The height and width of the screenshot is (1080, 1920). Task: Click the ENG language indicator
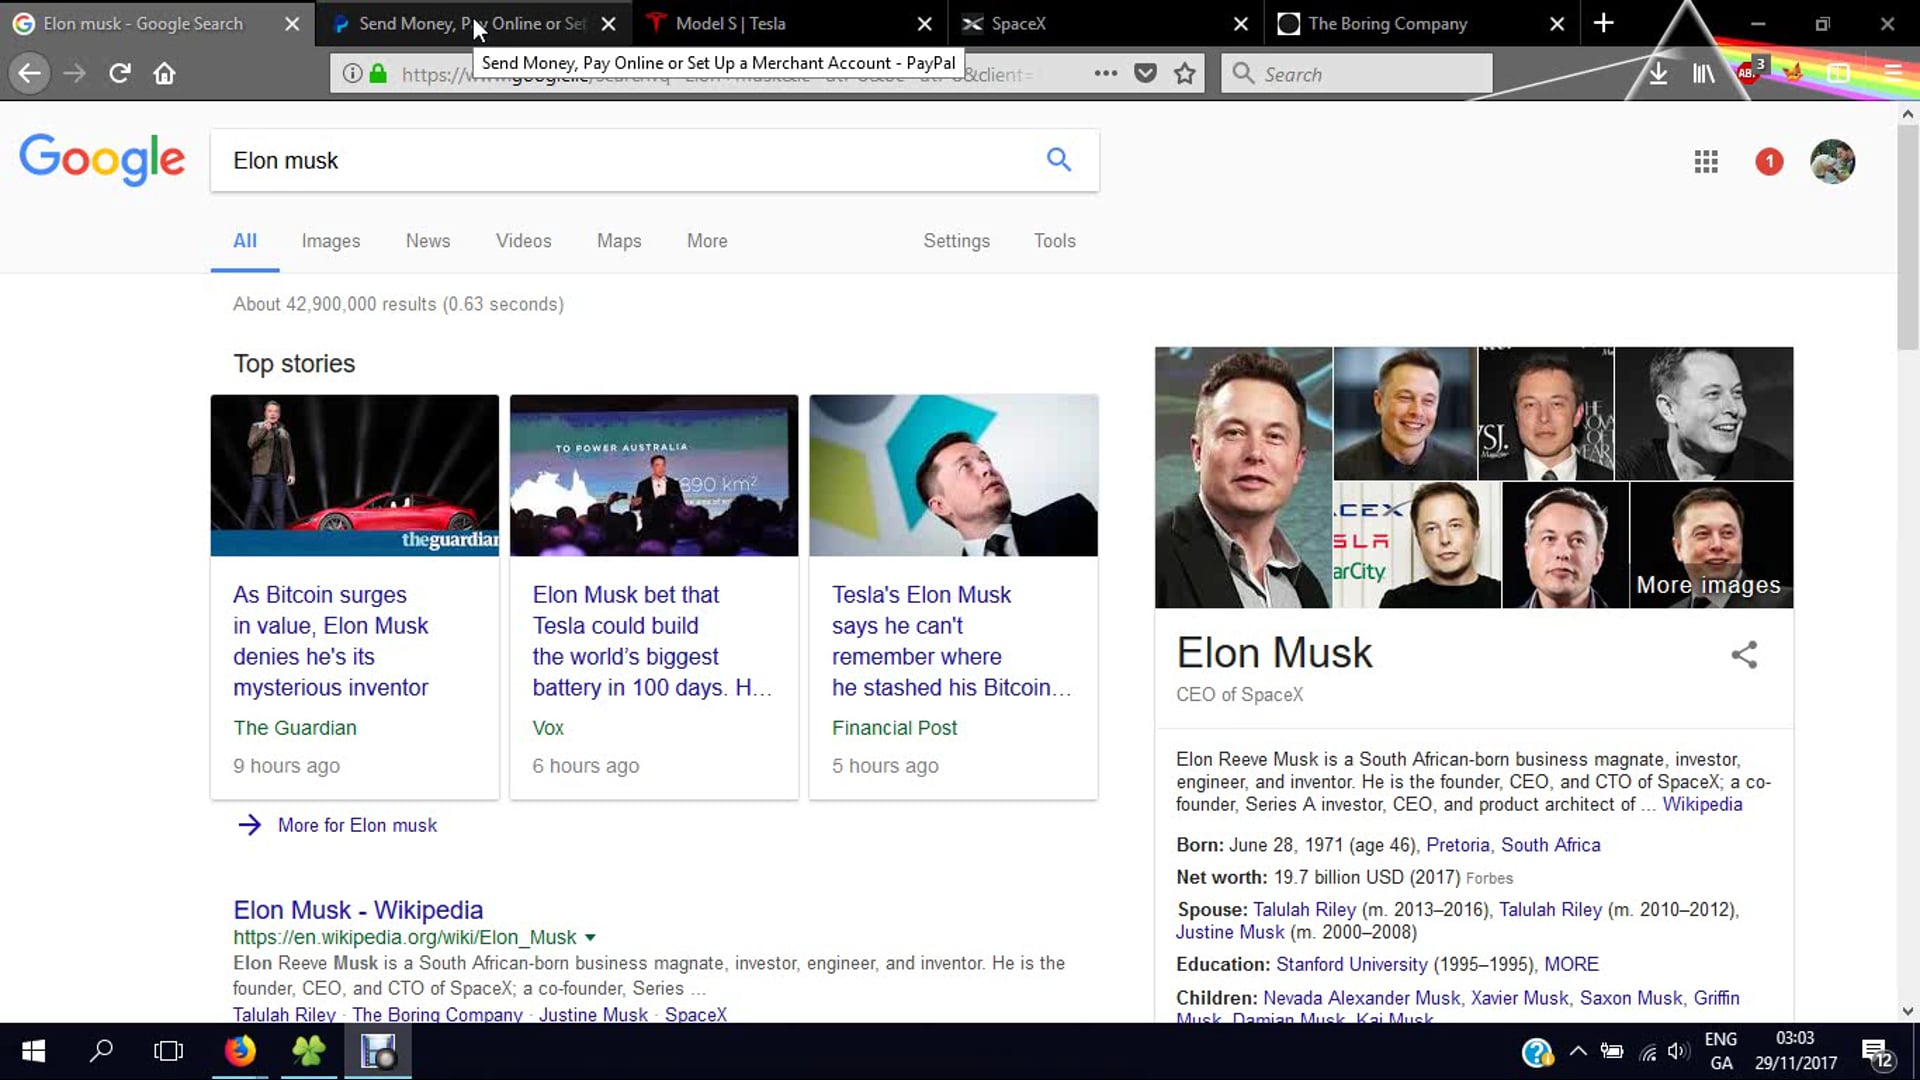[x=1720, y=1039]
